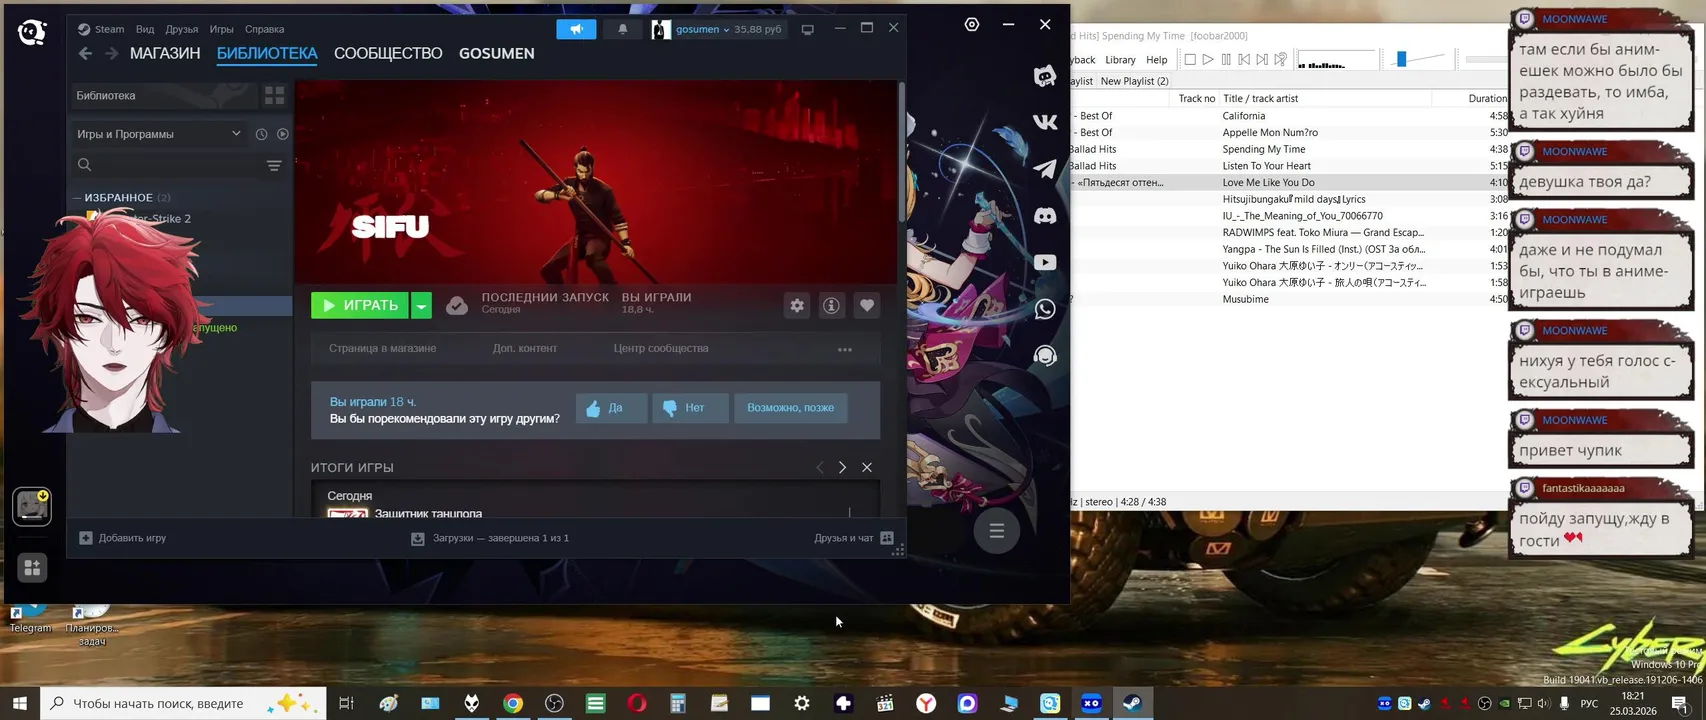Go forward with Steam forward arrow

coord(111,53)
